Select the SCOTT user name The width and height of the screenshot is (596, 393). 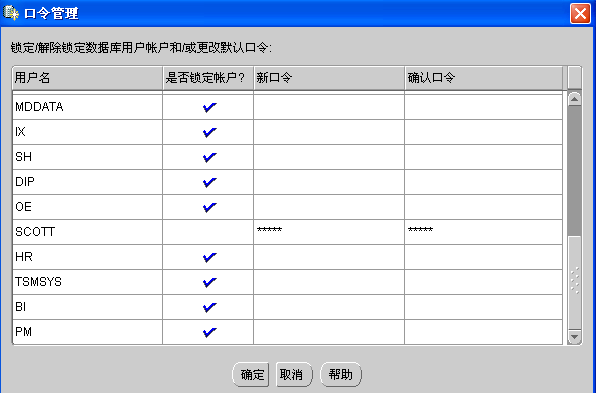tap(35, 232)
